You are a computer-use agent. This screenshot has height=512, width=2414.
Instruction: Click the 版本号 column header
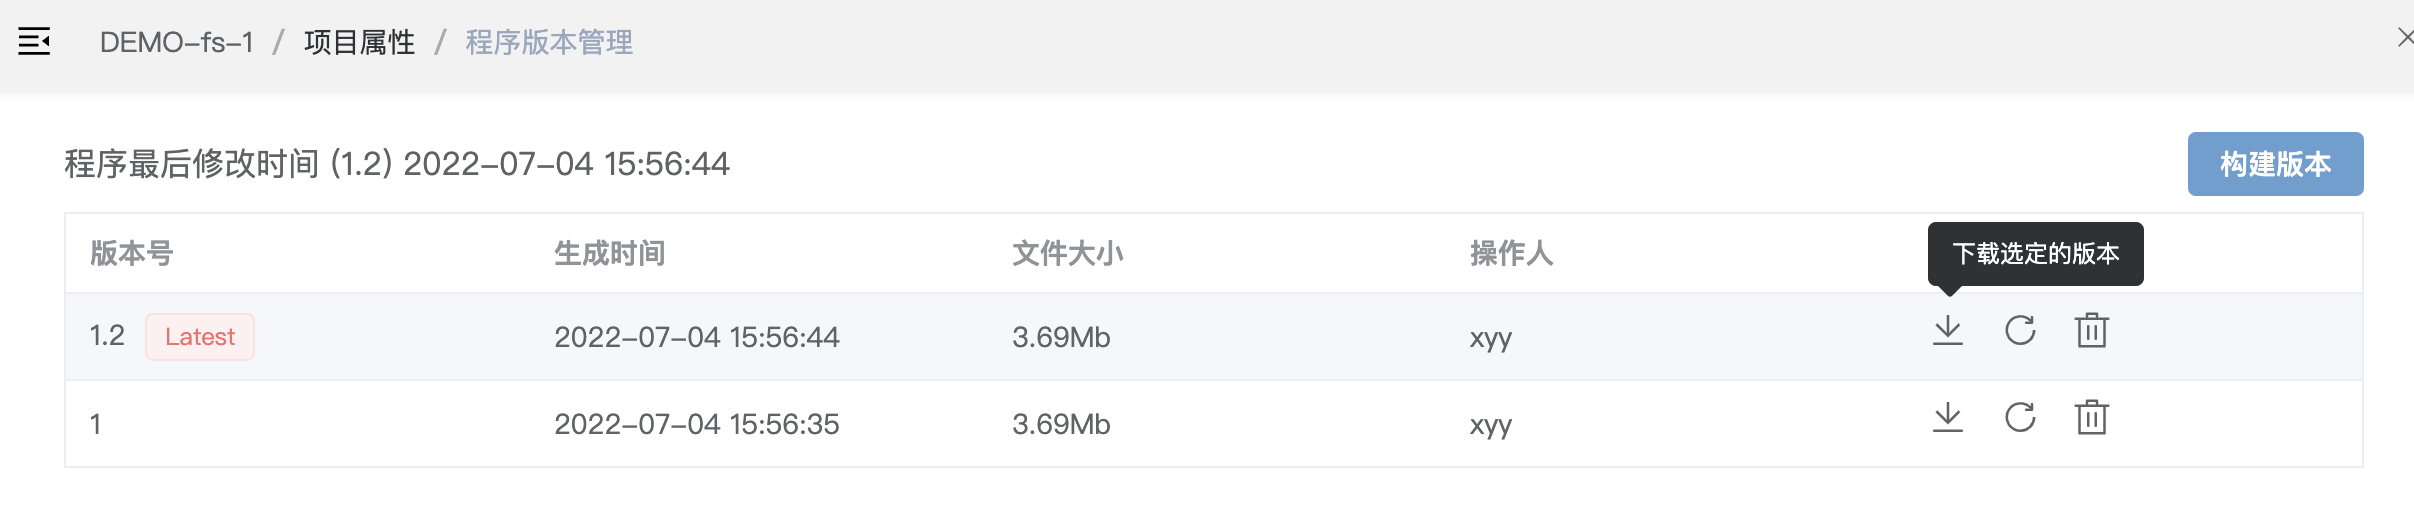click(132, 254)
